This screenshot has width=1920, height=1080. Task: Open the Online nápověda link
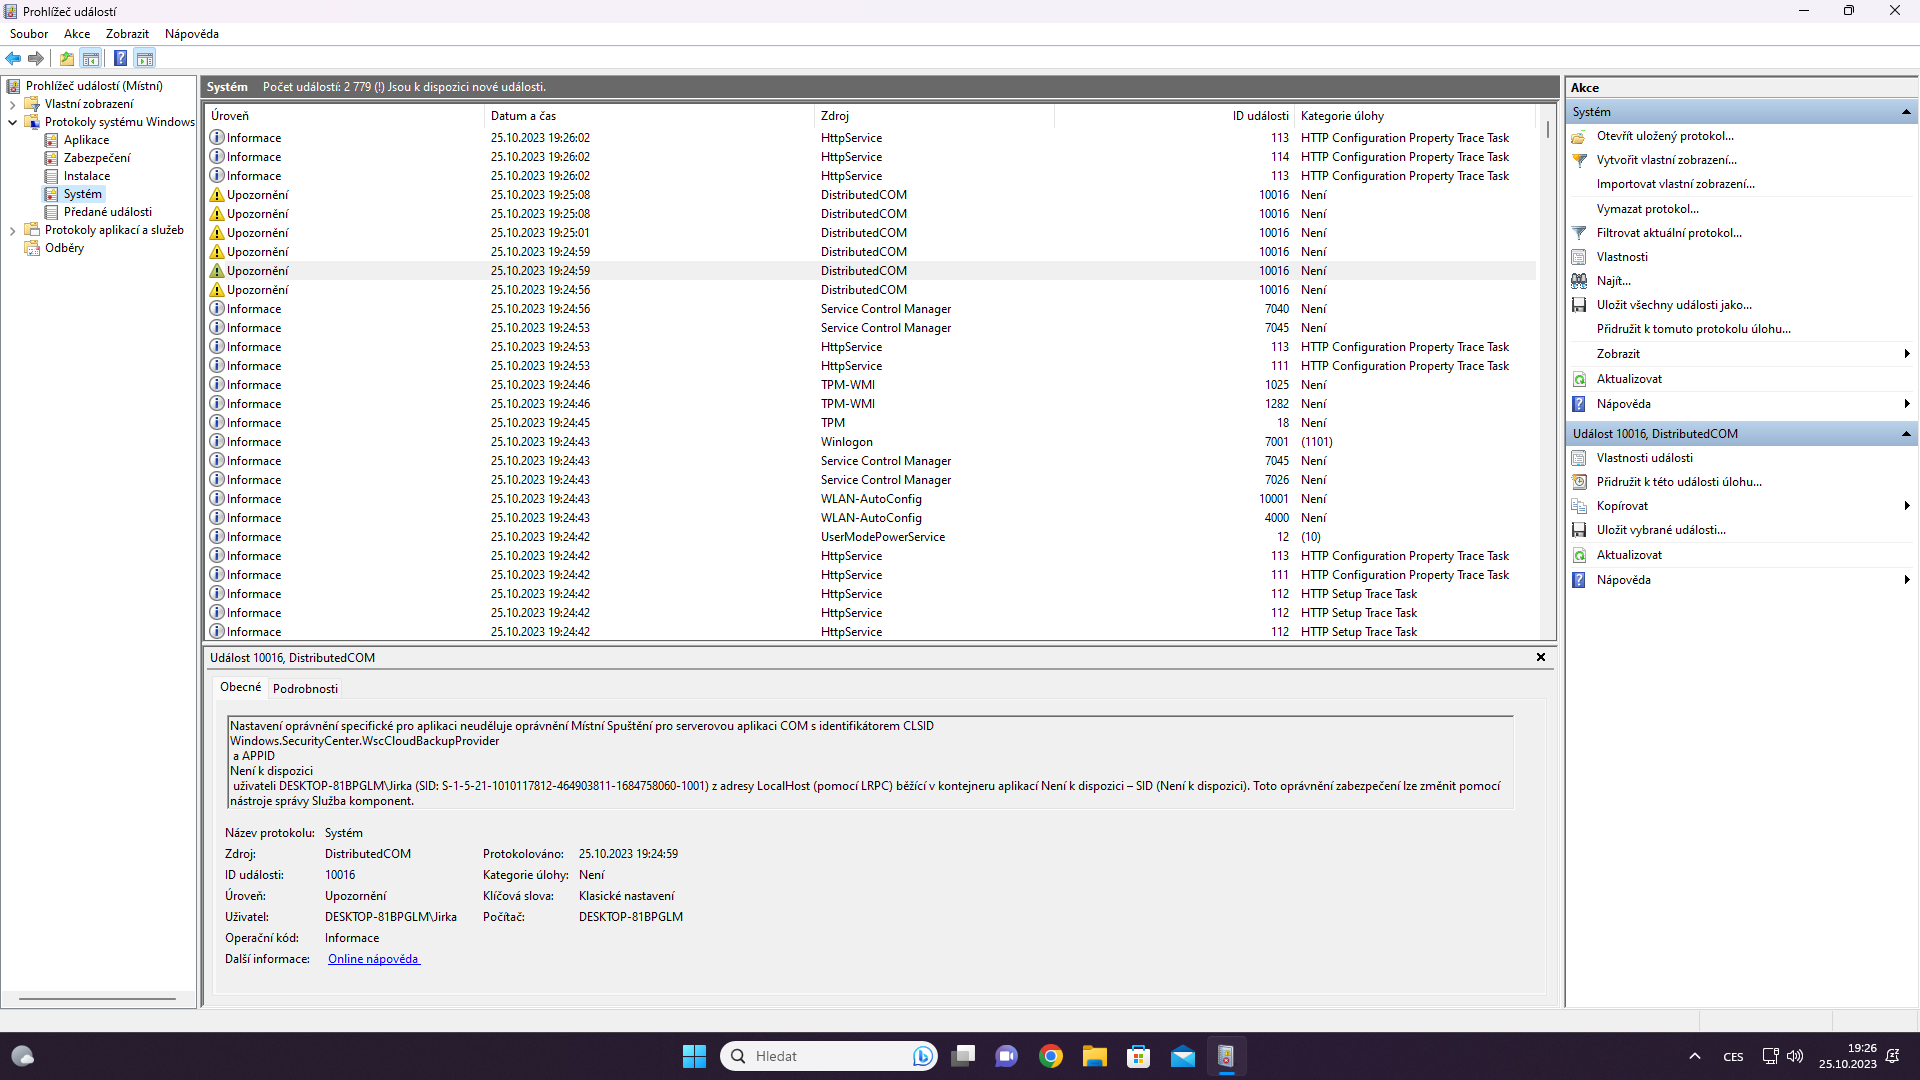point(373,959)
